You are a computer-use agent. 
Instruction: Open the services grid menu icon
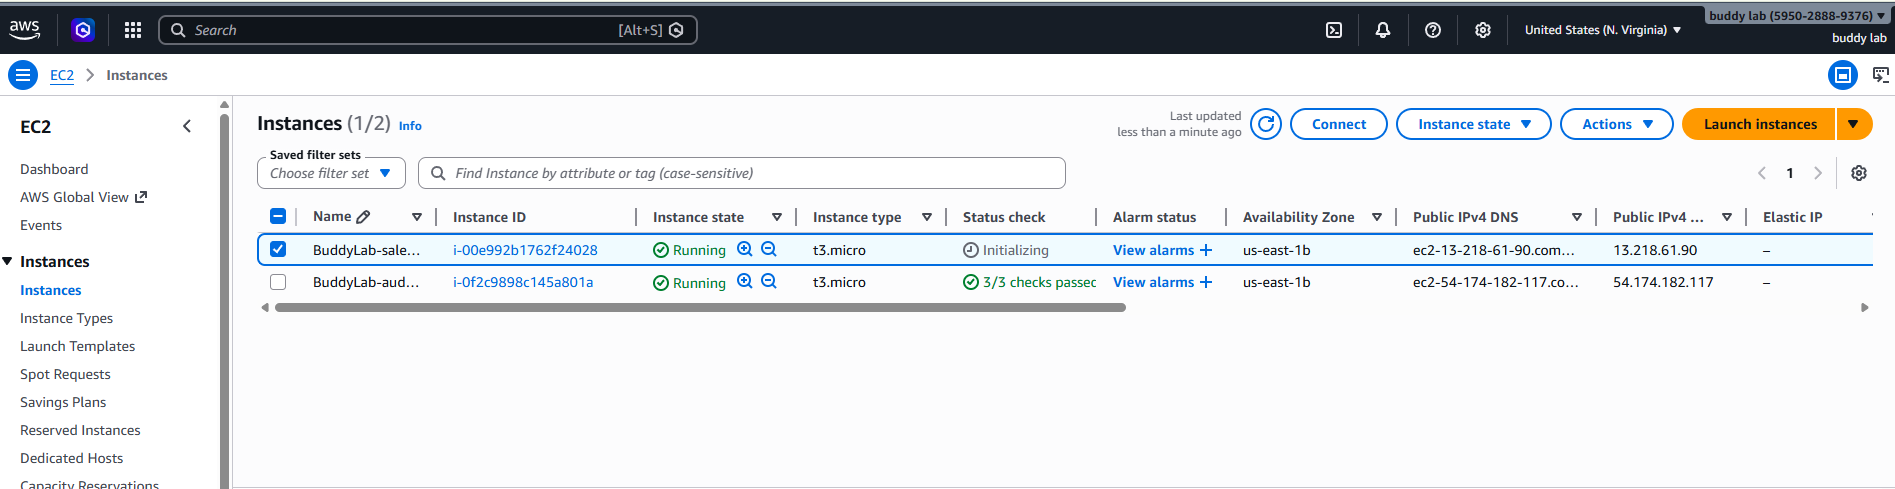point(133,30)
